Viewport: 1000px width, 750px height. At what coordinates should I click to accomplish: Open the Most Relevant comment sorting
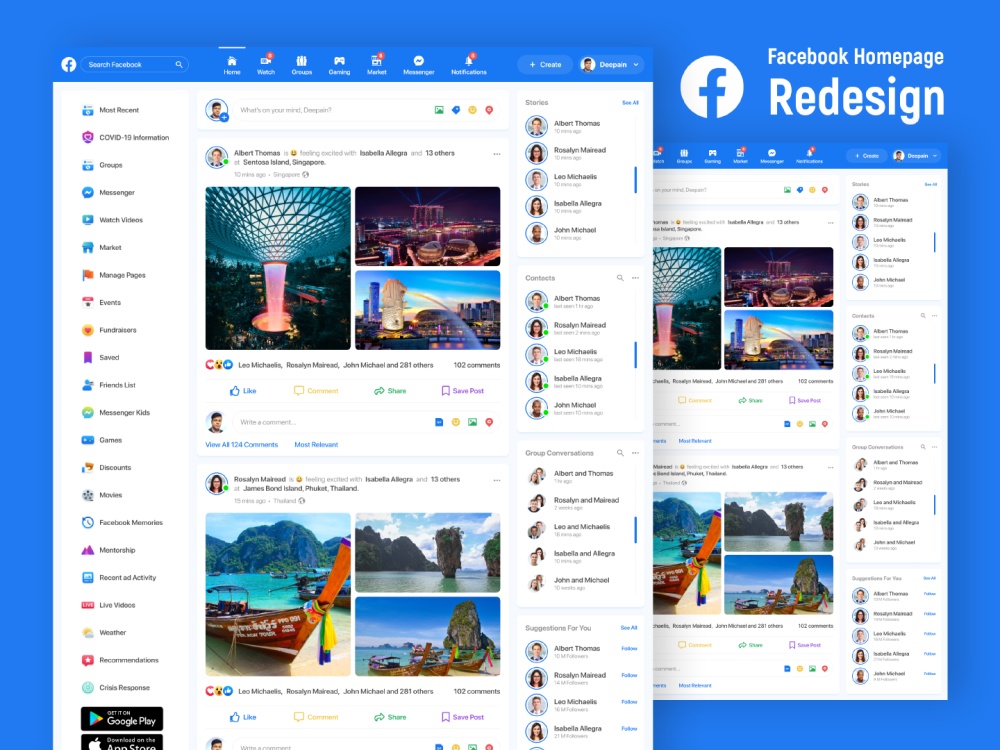click(x=316, y=444)
